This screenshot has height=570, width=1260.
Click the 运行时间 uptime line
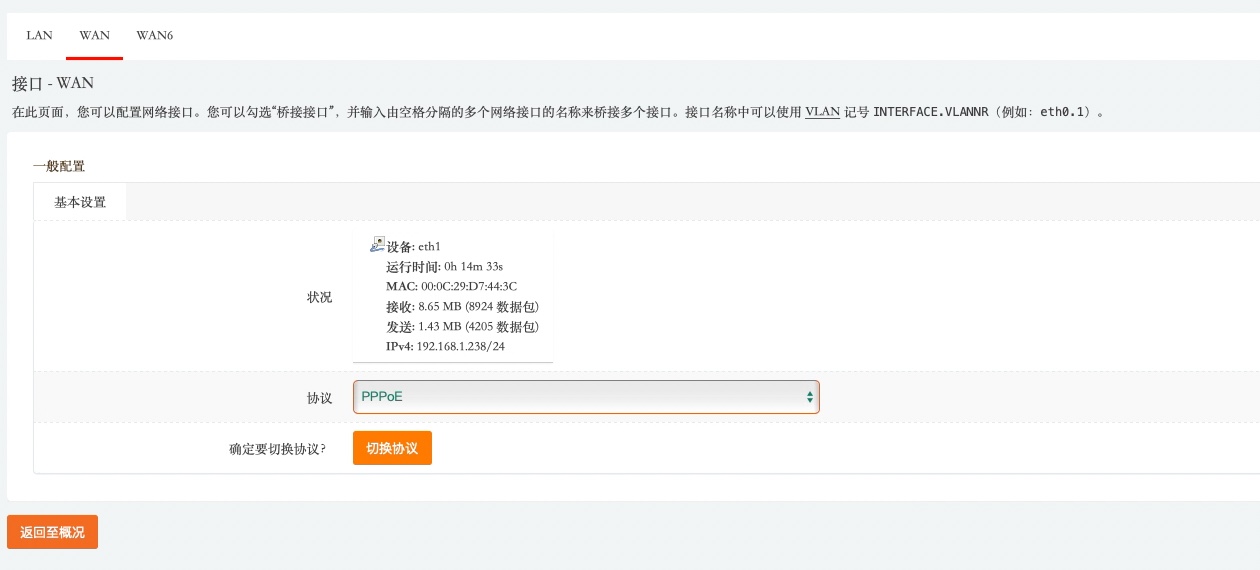444,266
